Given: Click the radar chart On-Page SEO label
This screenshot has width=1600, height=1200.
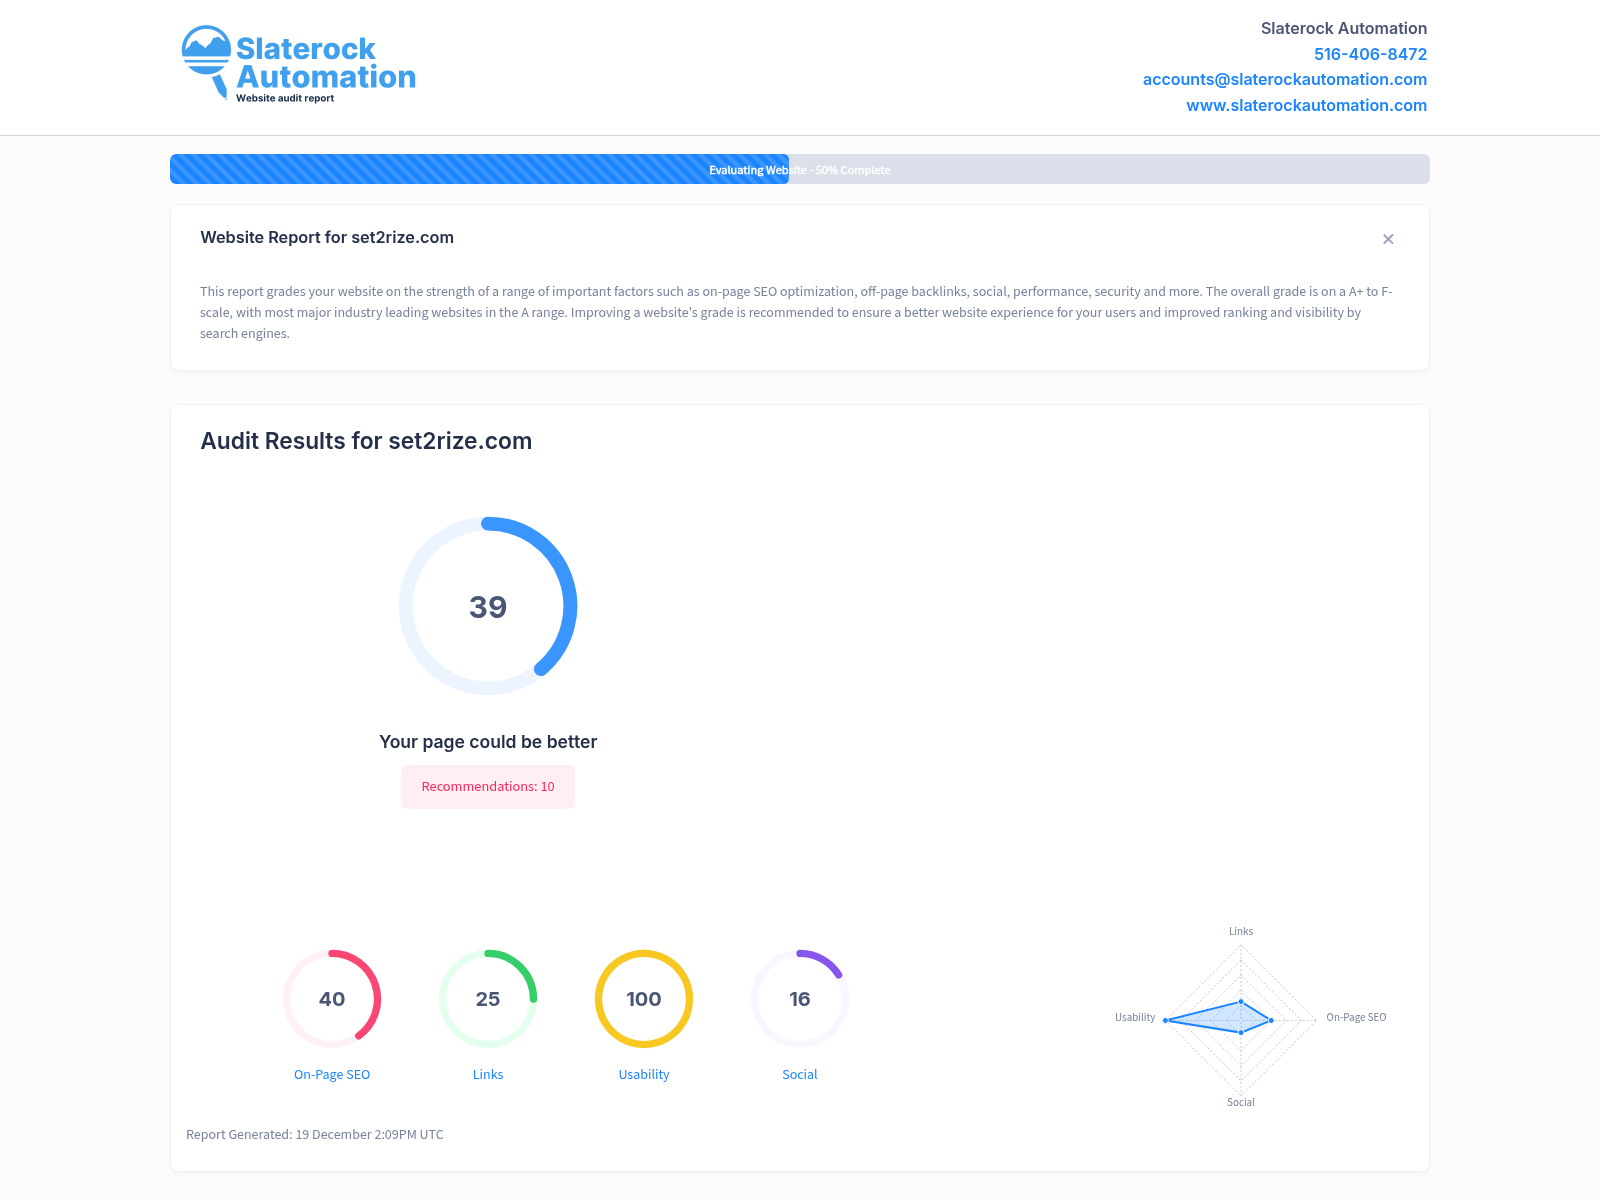Looking at the screenshot, I should point(1356,1017).
